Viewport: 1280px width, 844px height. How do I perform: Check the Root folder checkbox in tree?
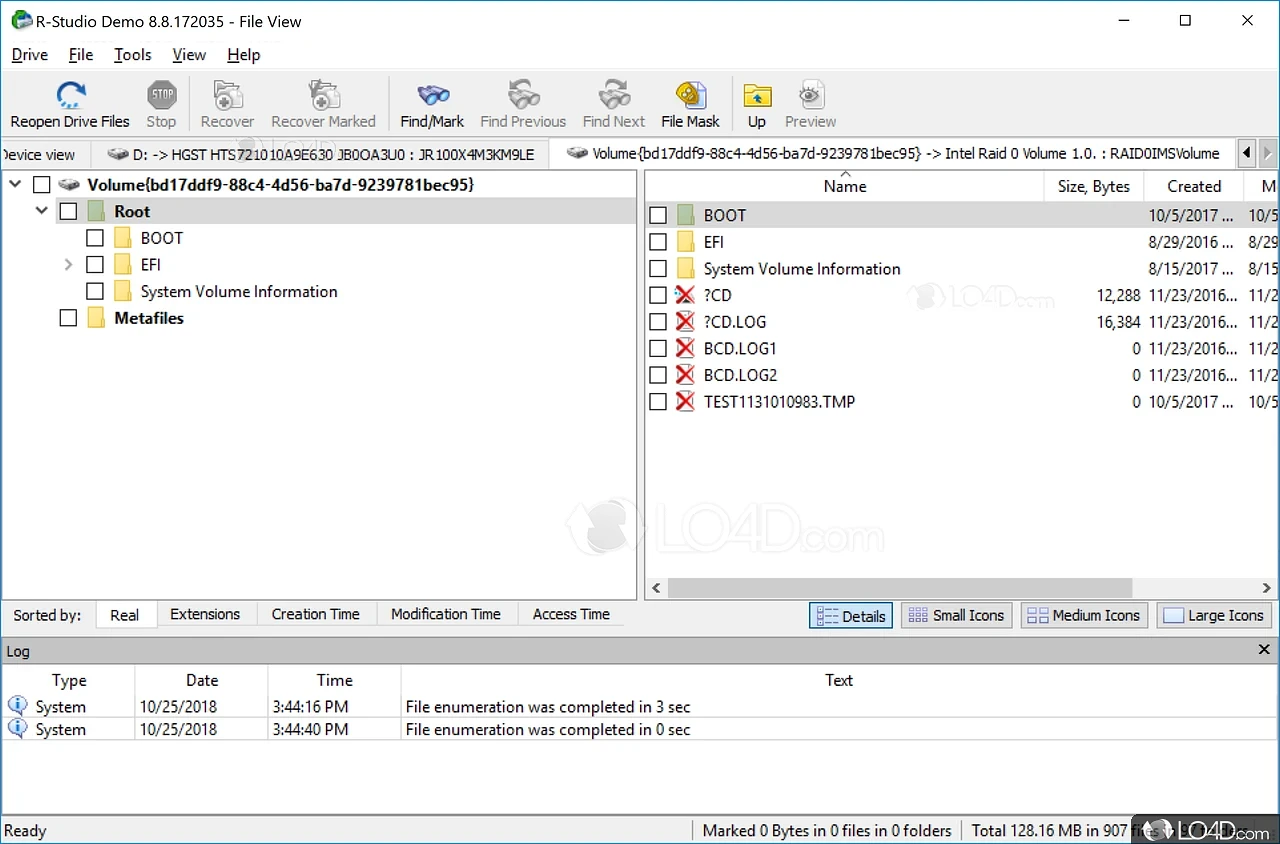click(x=68, y=211)
